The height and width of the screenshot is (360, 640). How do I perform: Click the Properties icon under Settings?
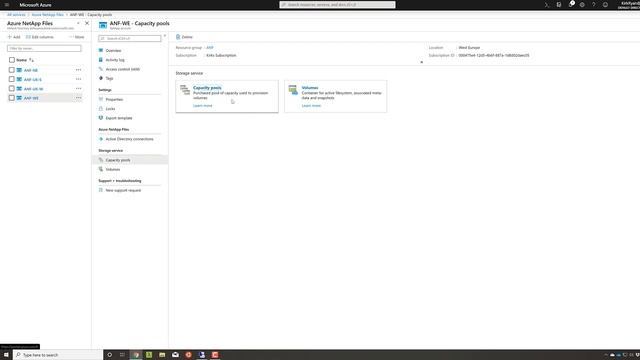click(x=101, y=99)
